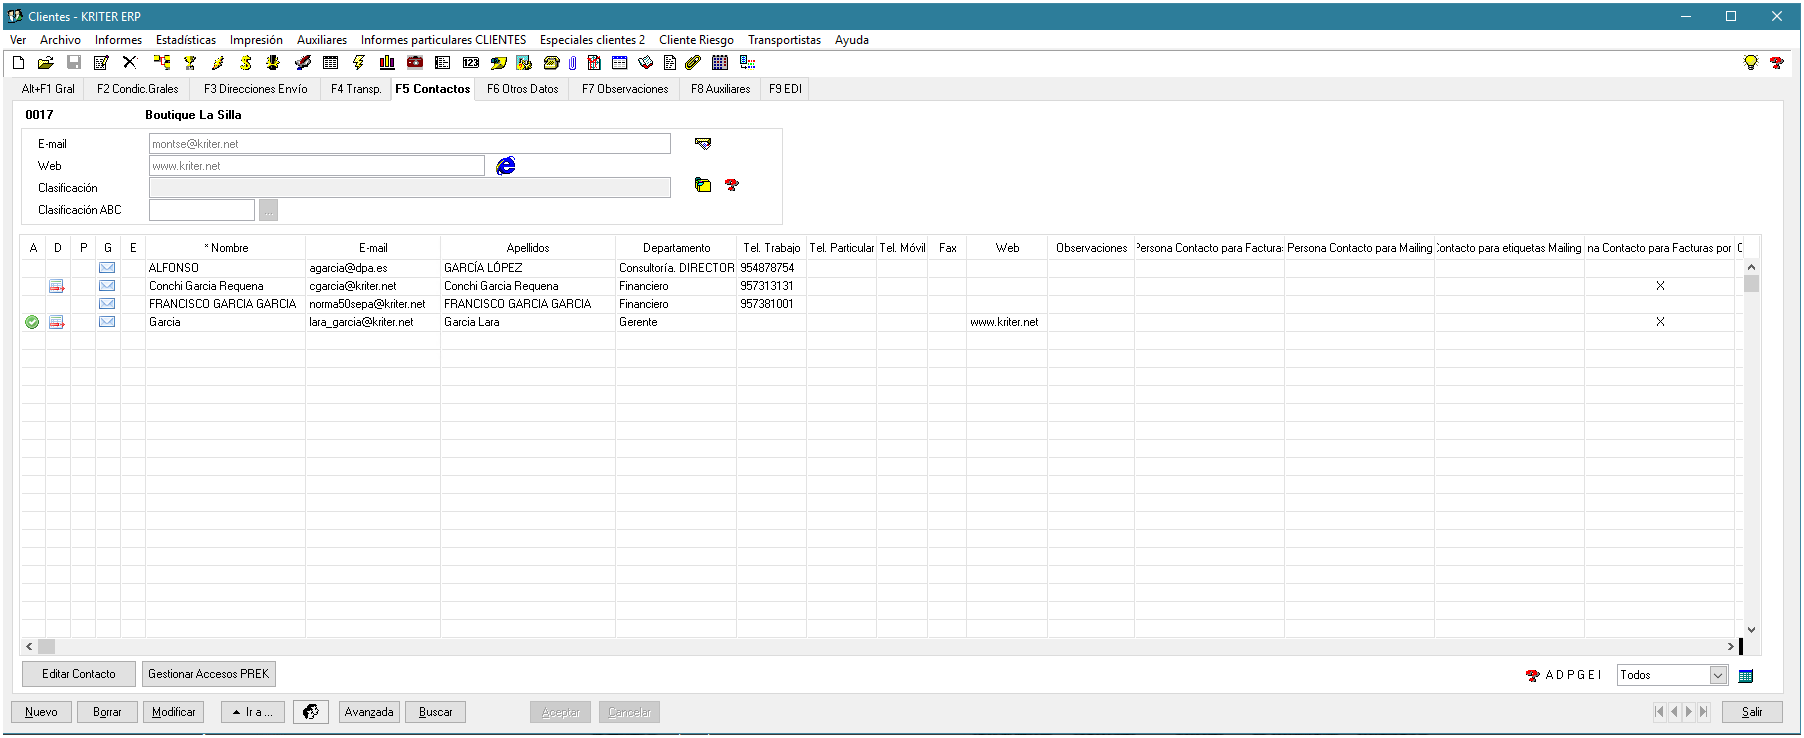Screen dimensions: 1804x738
Task: Click the open folder toolbar icon
Action: click(45, 62)
